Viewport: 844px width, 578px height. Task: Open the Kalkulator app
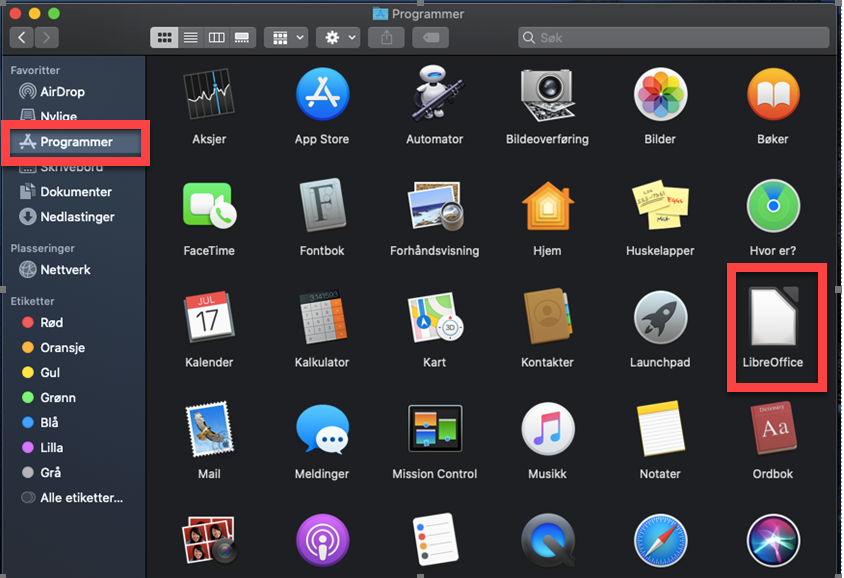click(321, 319)
